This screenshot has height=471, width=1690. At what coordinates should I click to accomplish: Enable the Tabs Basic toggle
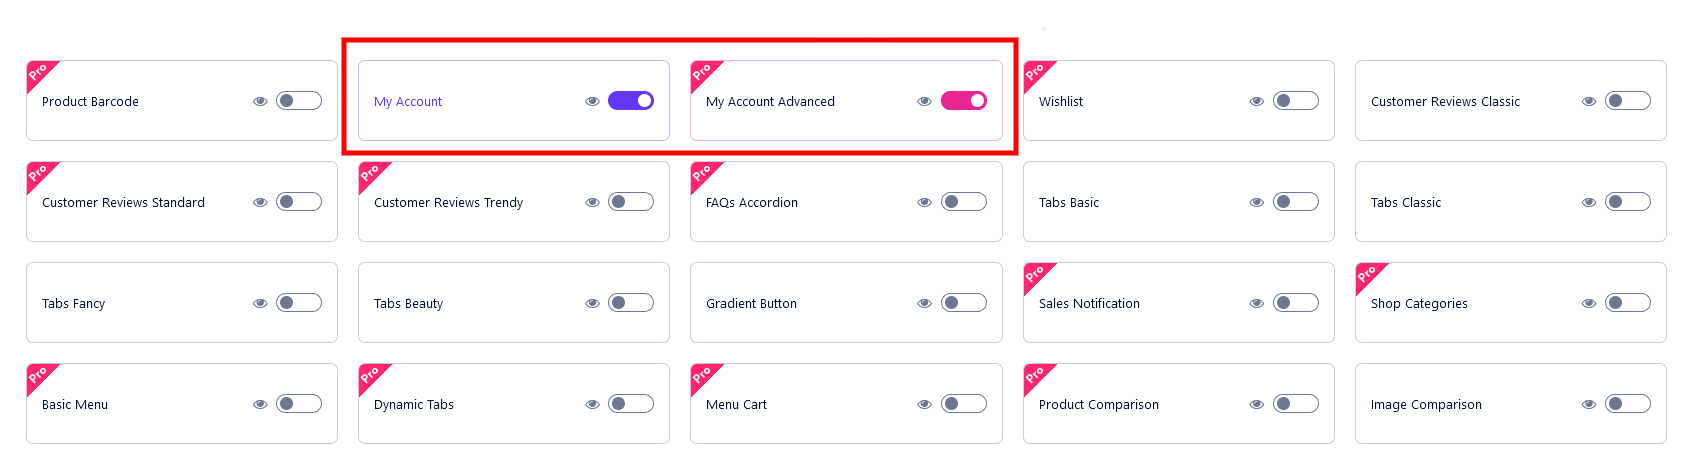point(1296,202)
